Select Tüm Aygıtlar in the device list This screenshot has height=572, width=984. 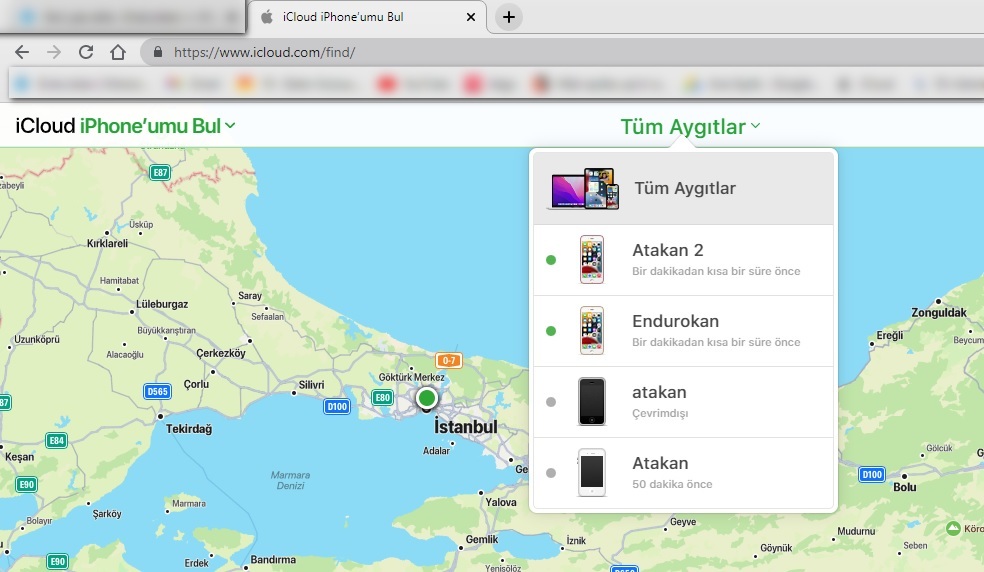[683, 188]
